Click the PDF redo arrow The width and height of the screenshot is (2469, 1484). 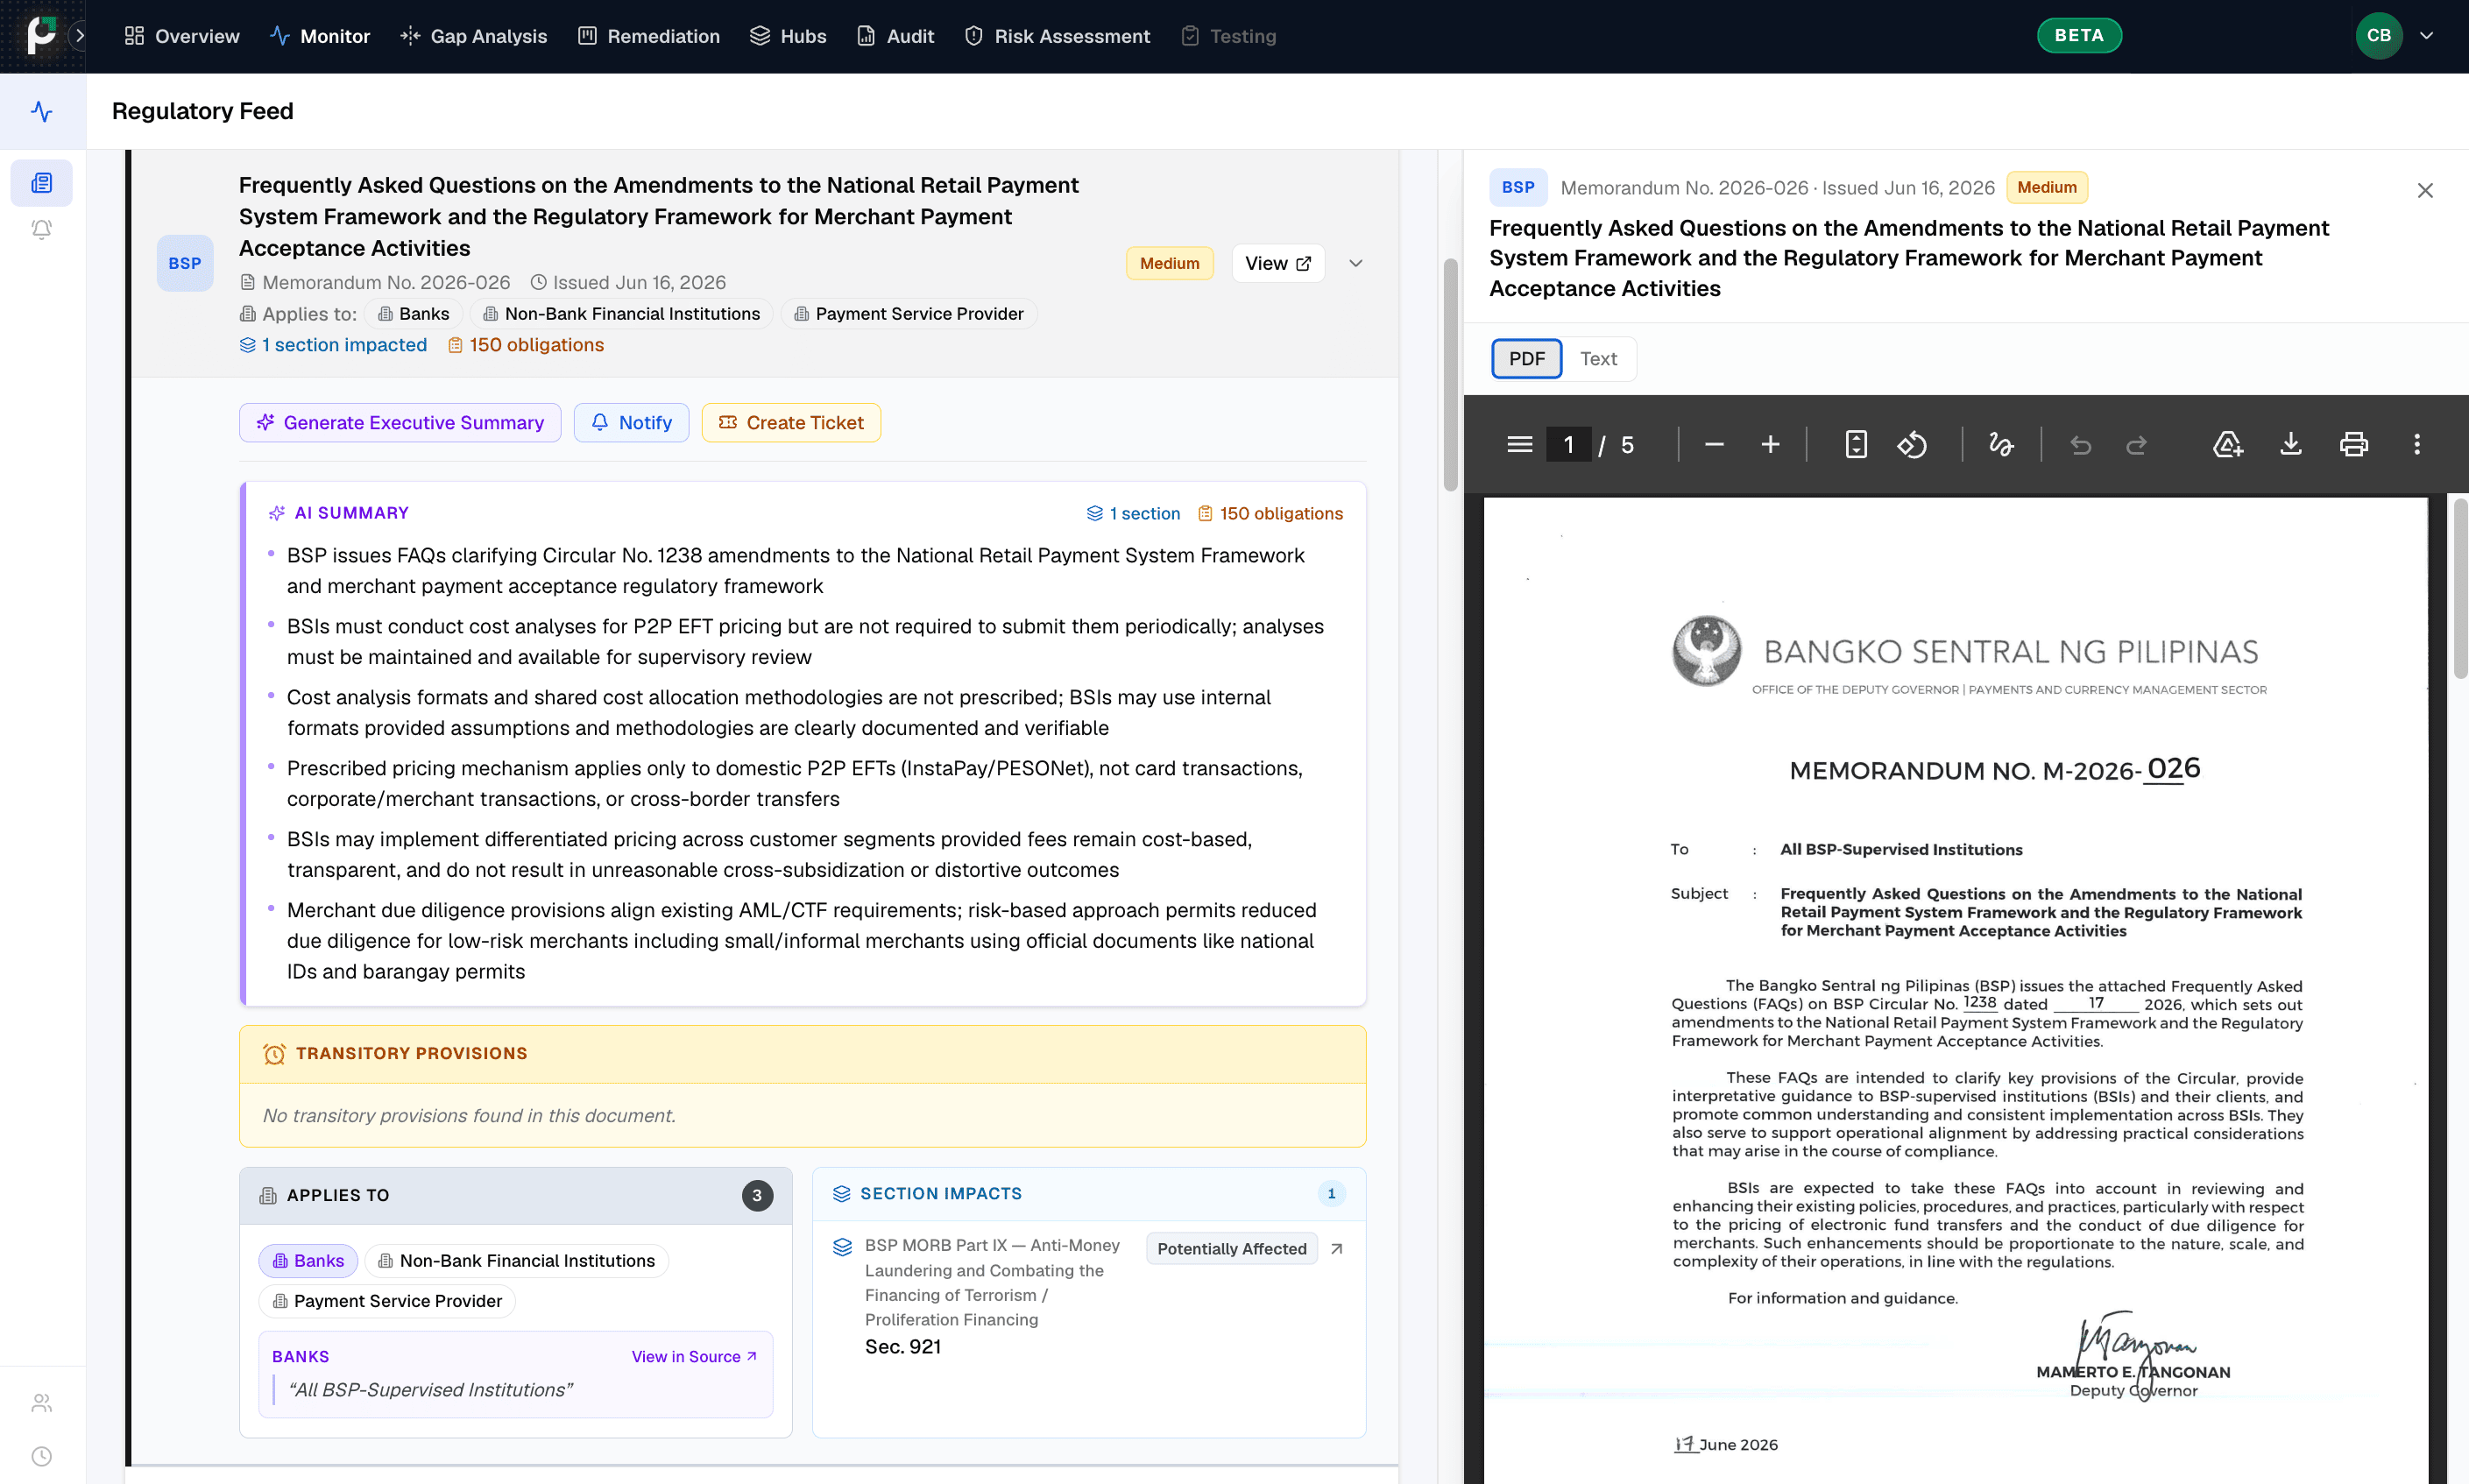[2137, 444]
